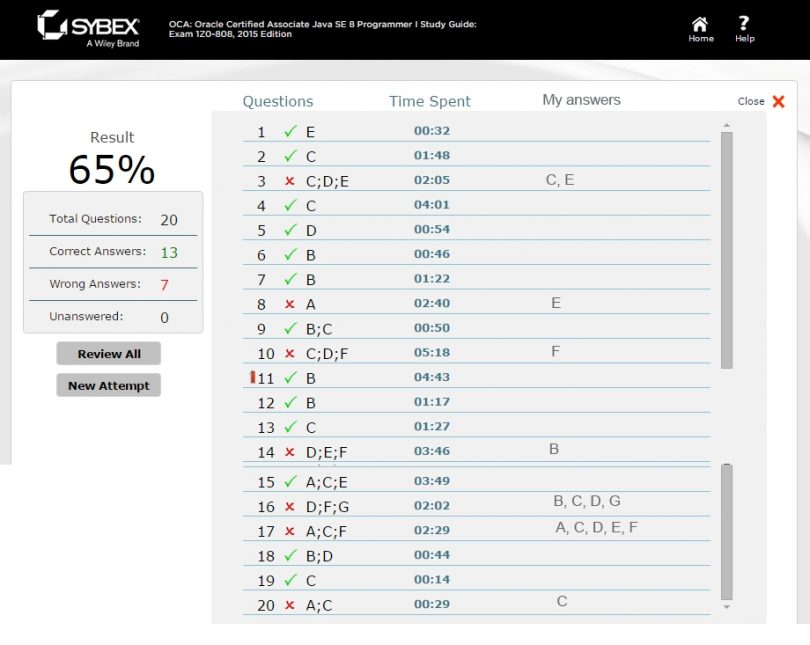Click the Questions column header
The height and width of the screenshot is (645, 810).
click(278, 101)
